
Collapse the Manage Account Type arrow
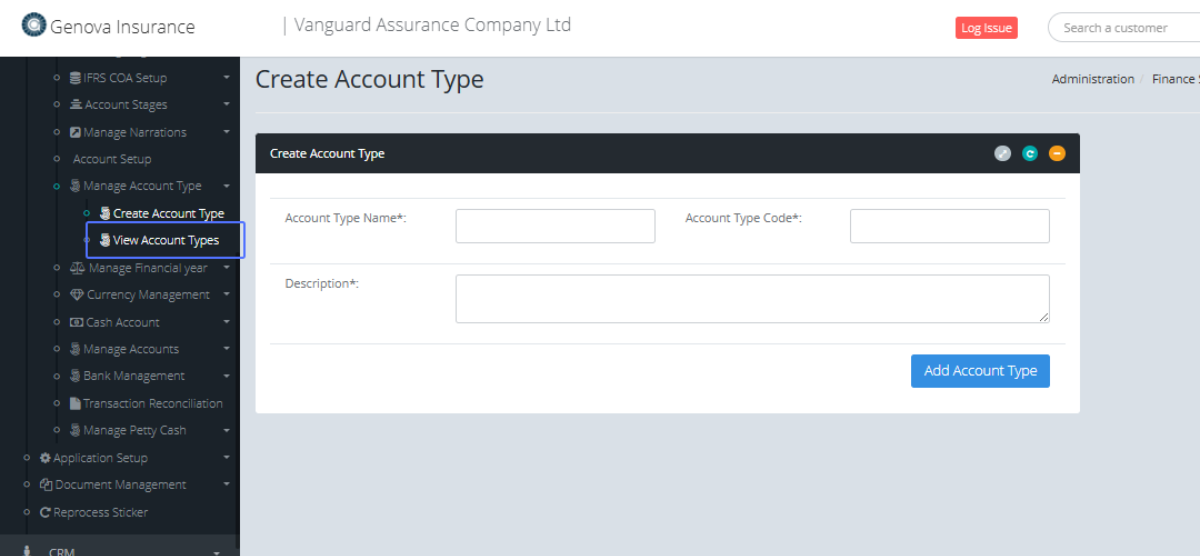pos(227,186)
